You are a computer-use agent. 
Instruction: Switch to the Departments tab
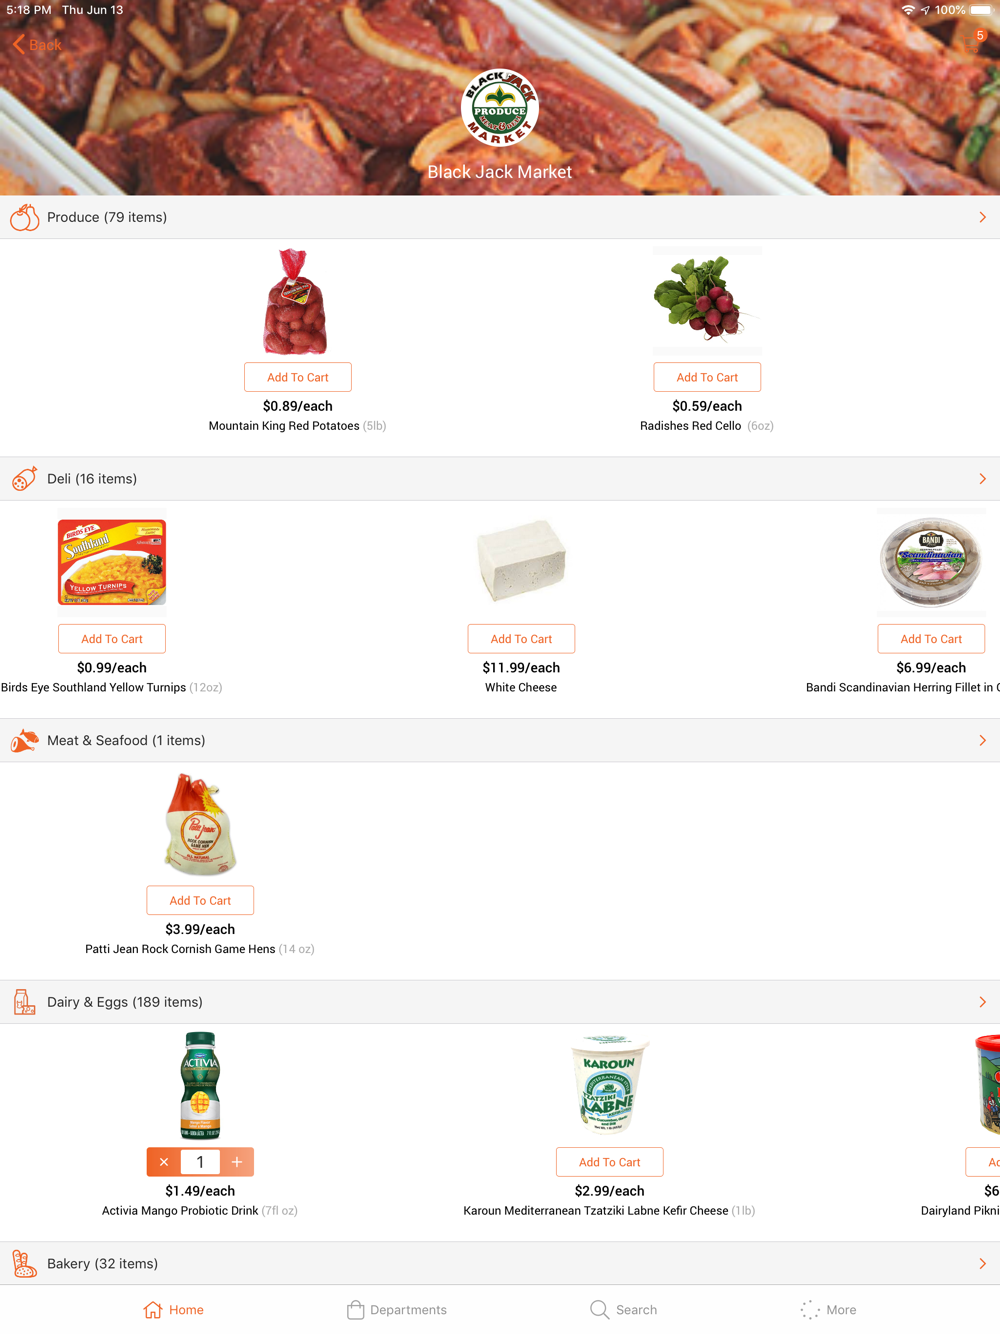pos(397,1310)
